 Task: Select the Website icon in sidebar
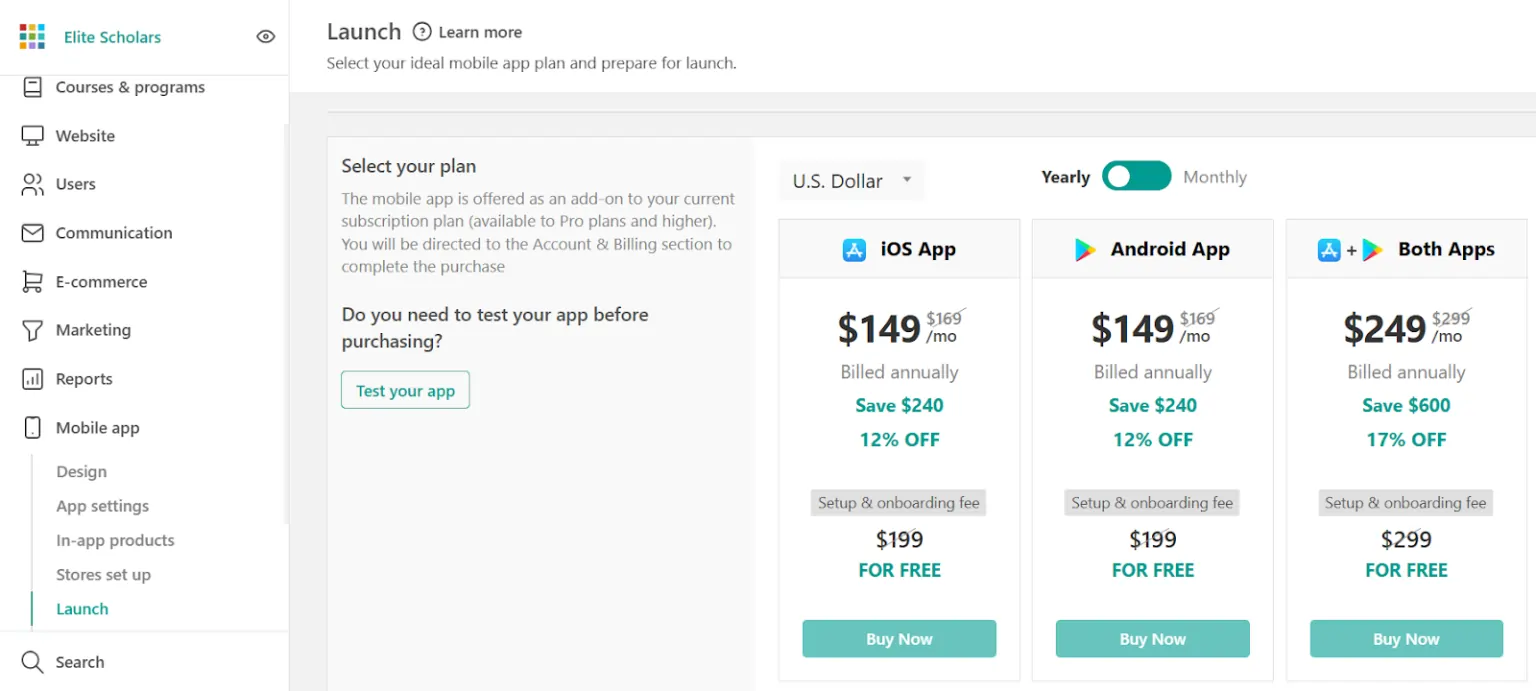point(32,135)
